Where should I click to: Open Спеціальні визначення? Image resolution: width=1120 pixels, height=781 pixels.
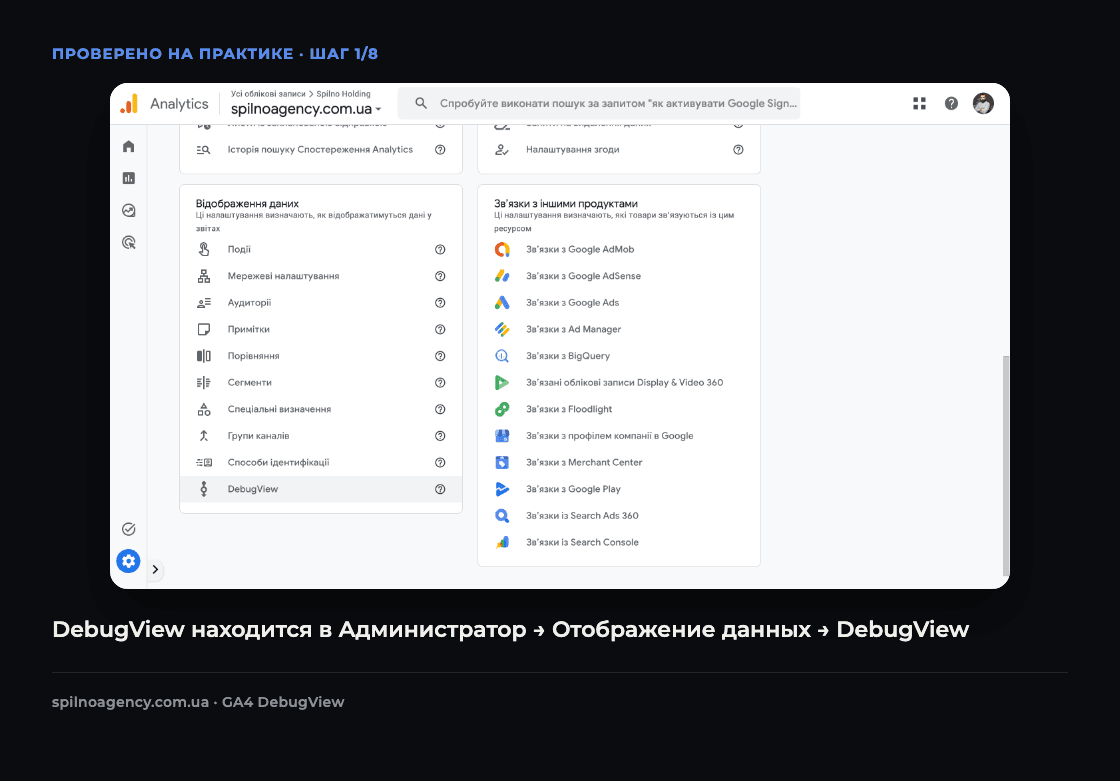321,409
